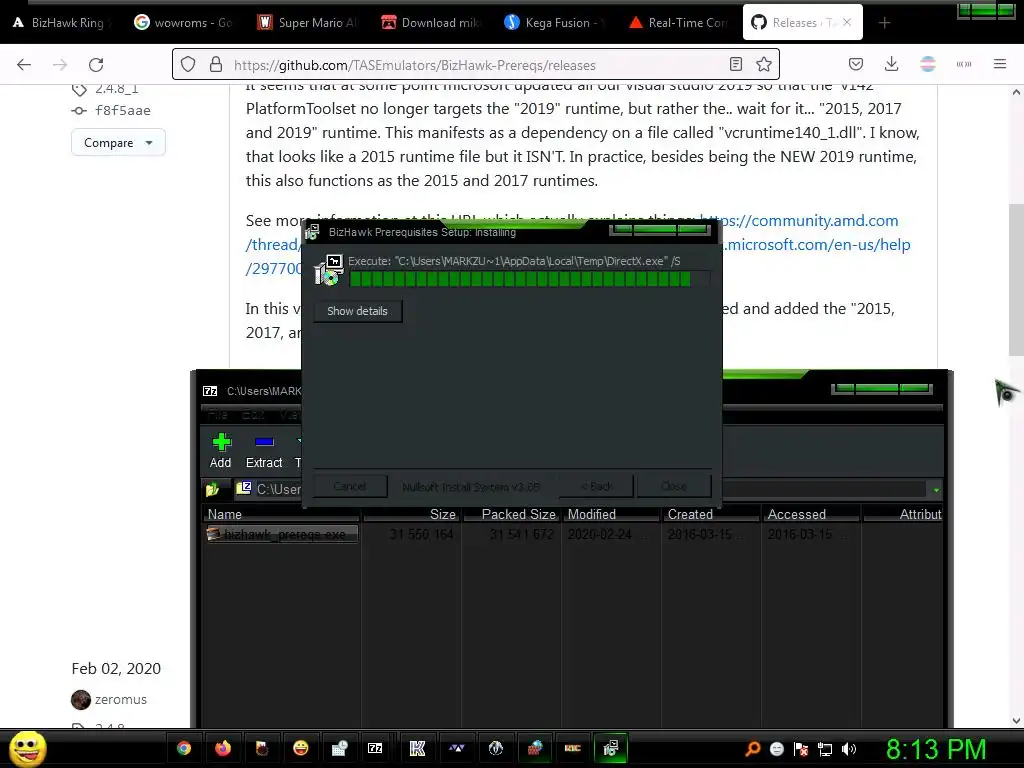Screen dimensions: 1024x768
Task: Open the network tray icon
Action: point(825,749)
